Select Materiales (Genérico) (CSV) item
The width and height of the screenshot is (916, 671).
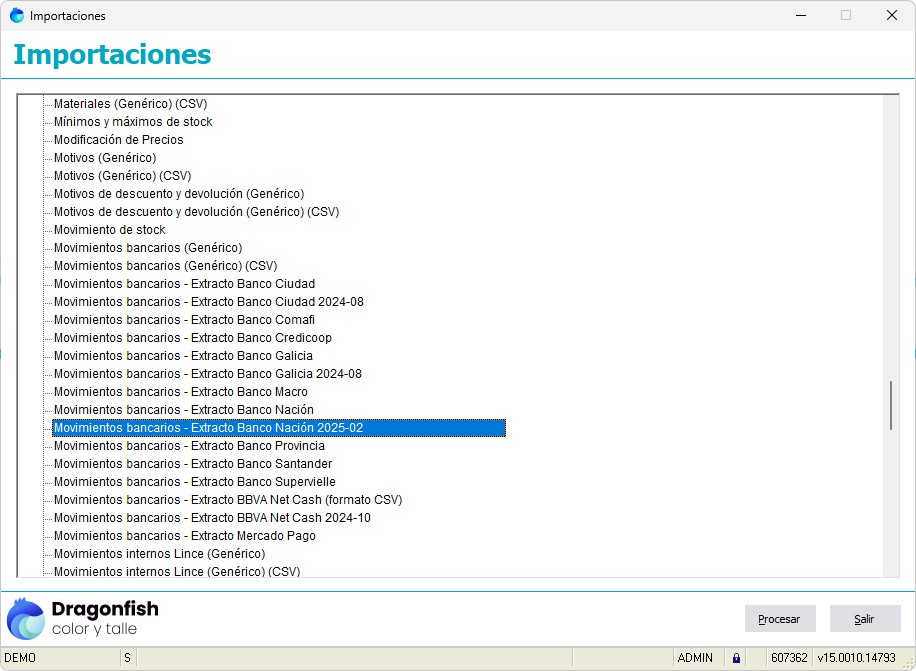(x=130, y=104)
